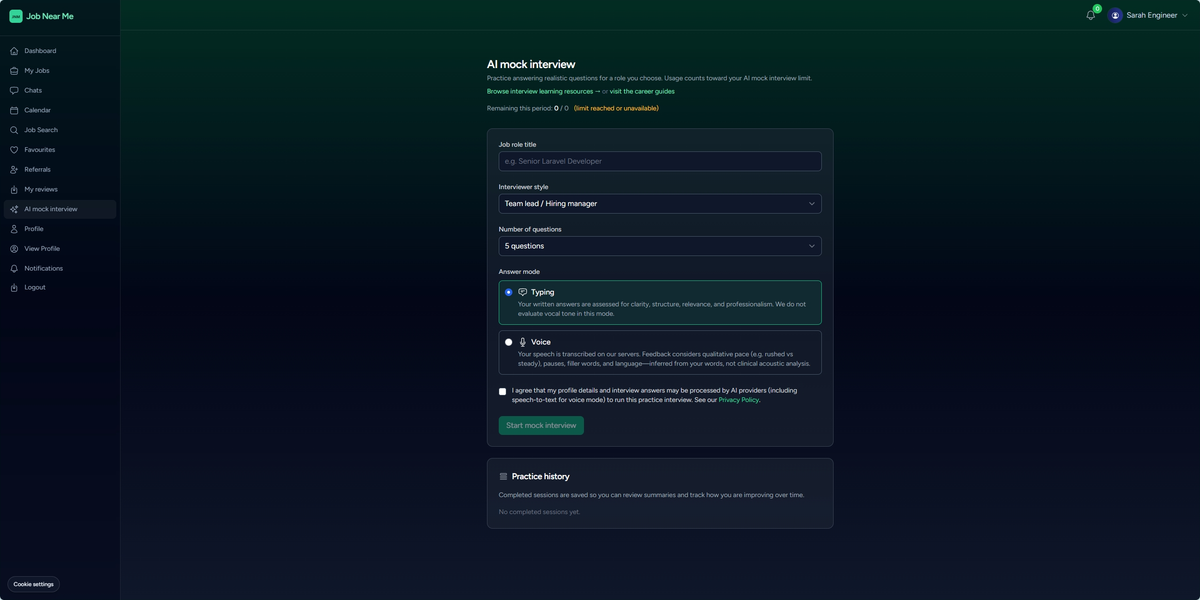Expand the Sarah Engineer account menu
Image resolution: width=1200 pixels, height=600 pixels.
[1149, 15]
